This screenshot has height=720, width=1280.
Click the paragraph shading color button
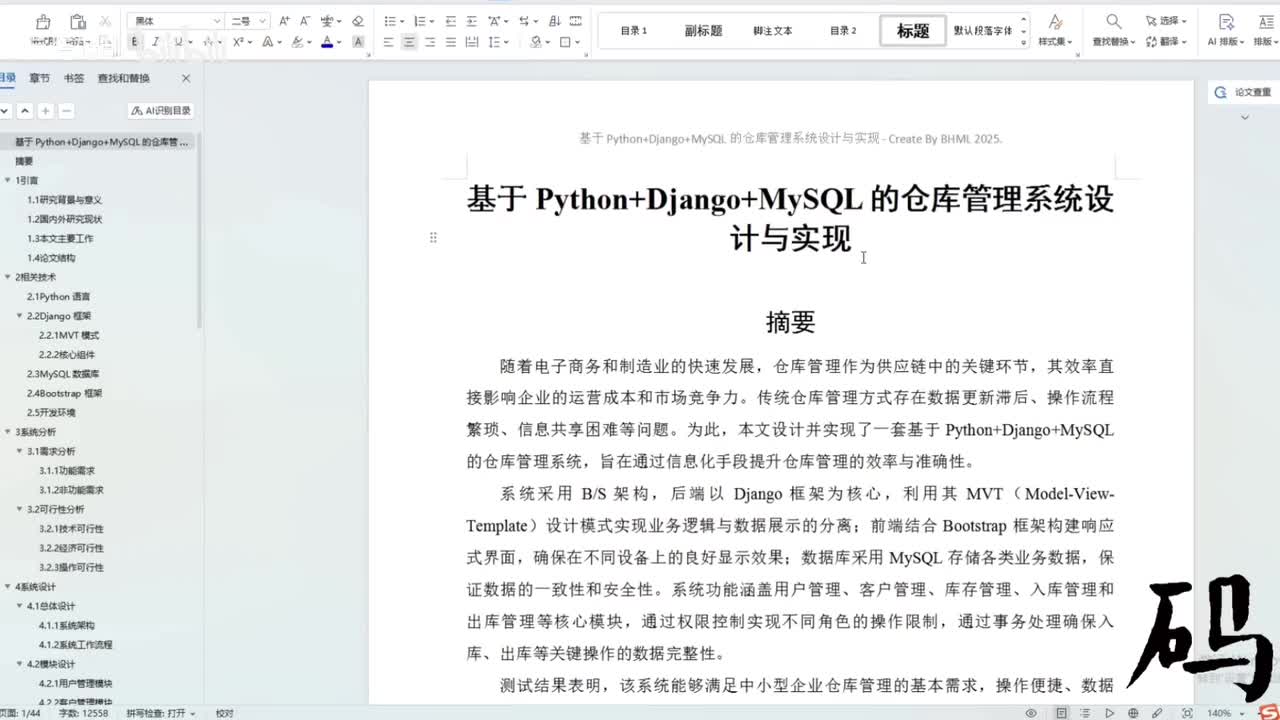pyautogui.click(x=536, y=42)
